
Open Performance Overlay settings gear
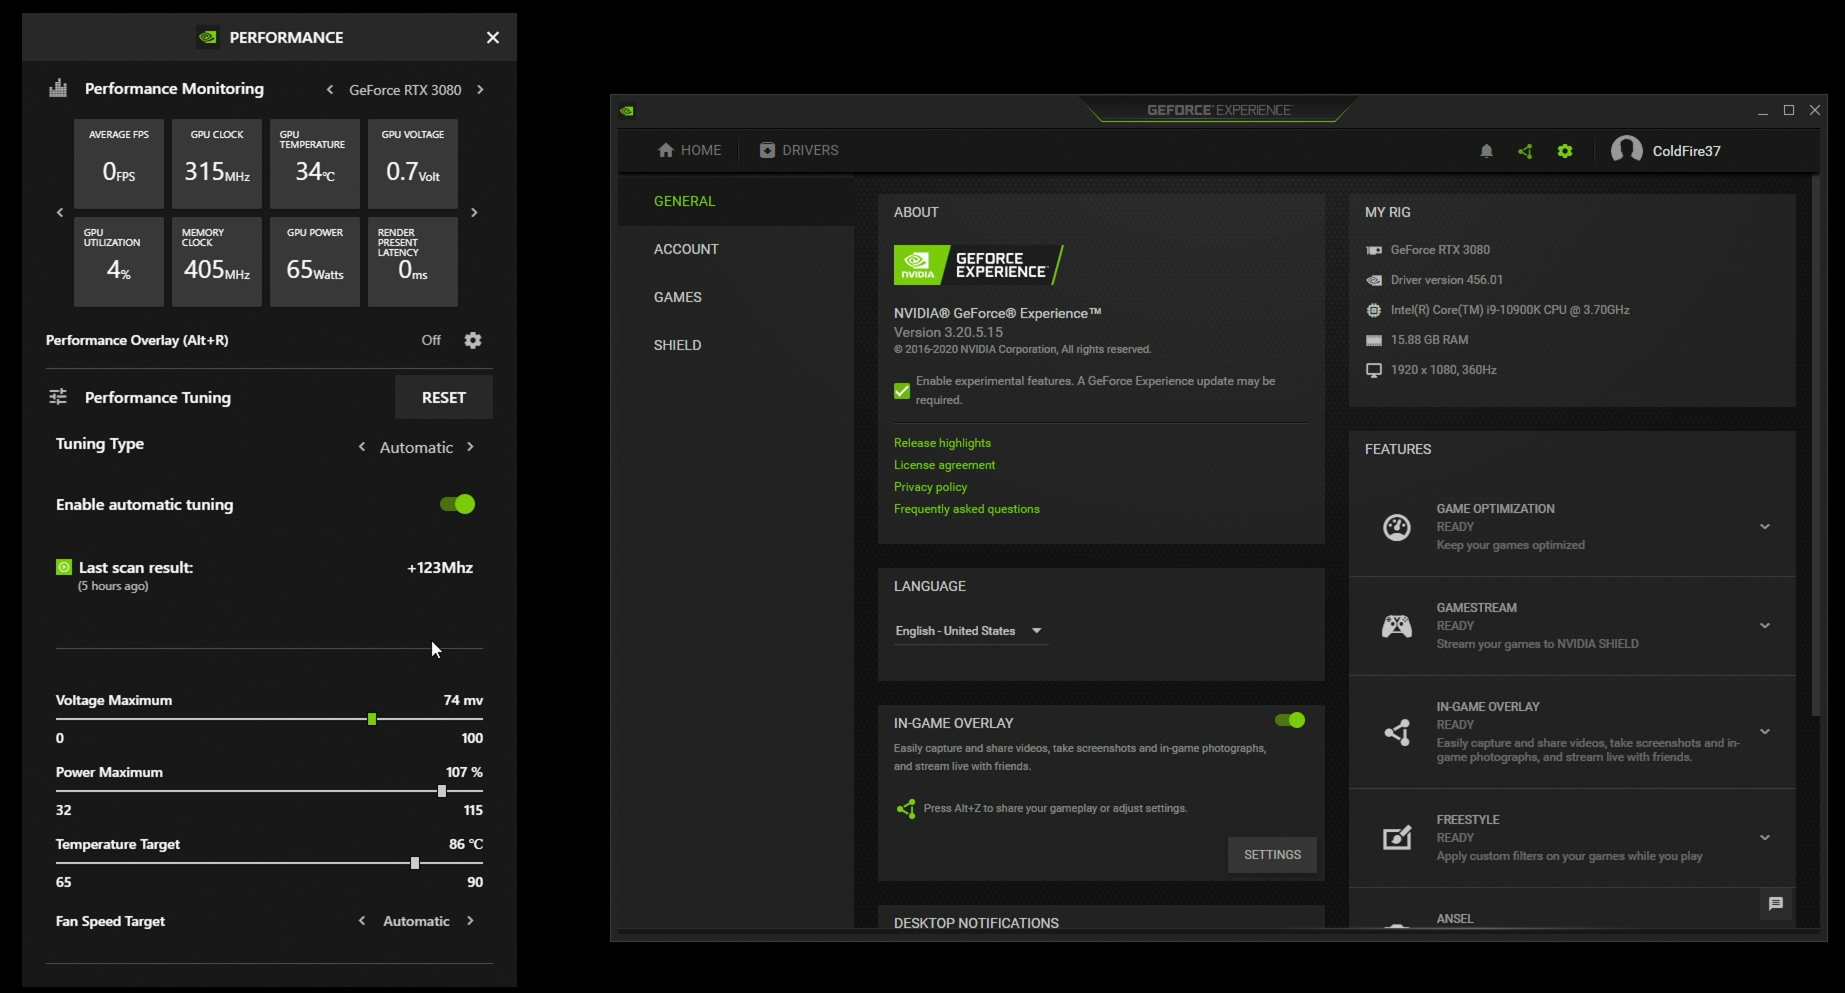[x=473, y=340]
